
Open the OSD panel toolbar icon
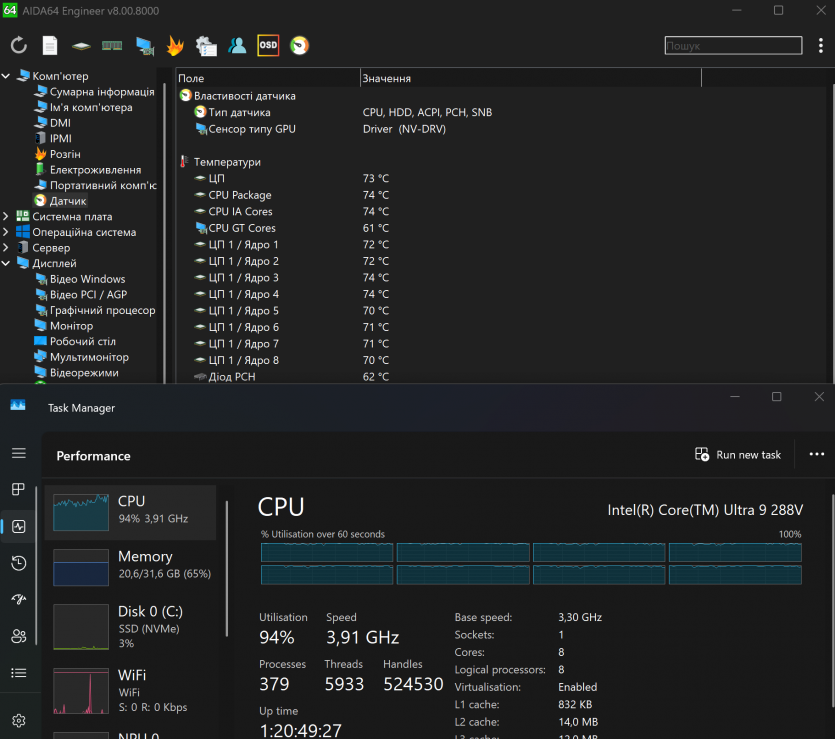point(268,45)
